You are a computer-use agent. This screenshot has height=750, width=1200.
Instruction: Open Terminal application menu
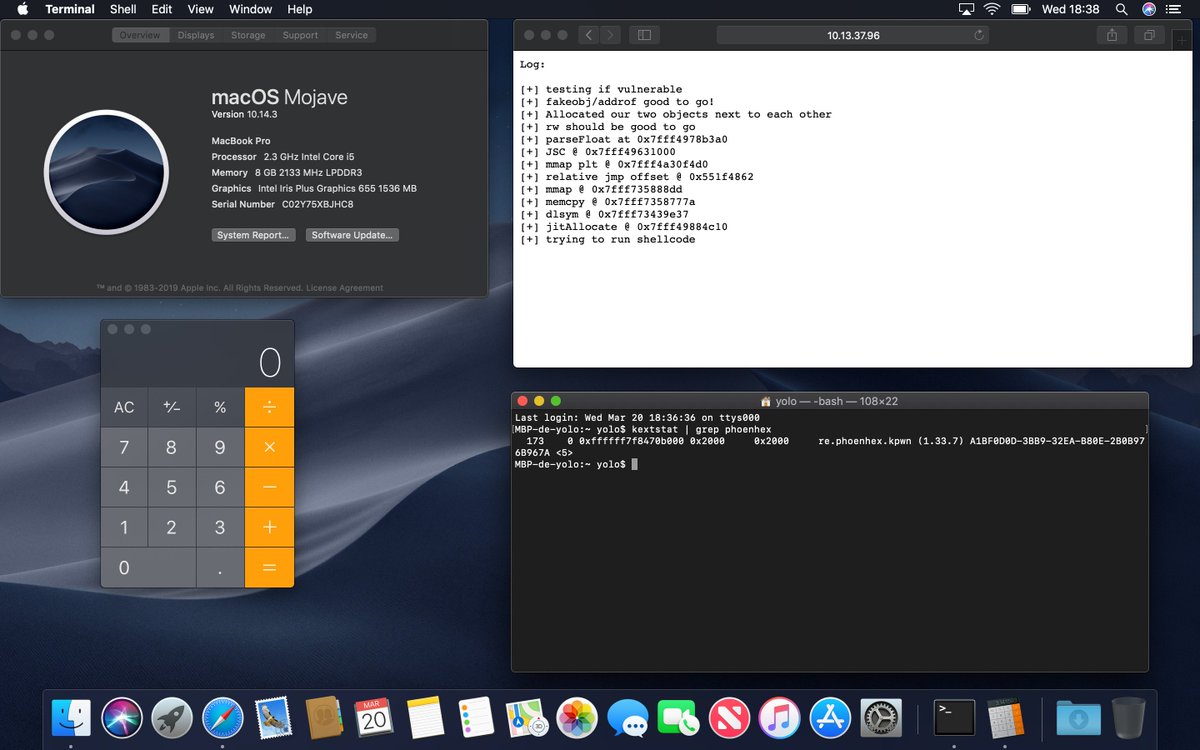coord(70,9)
